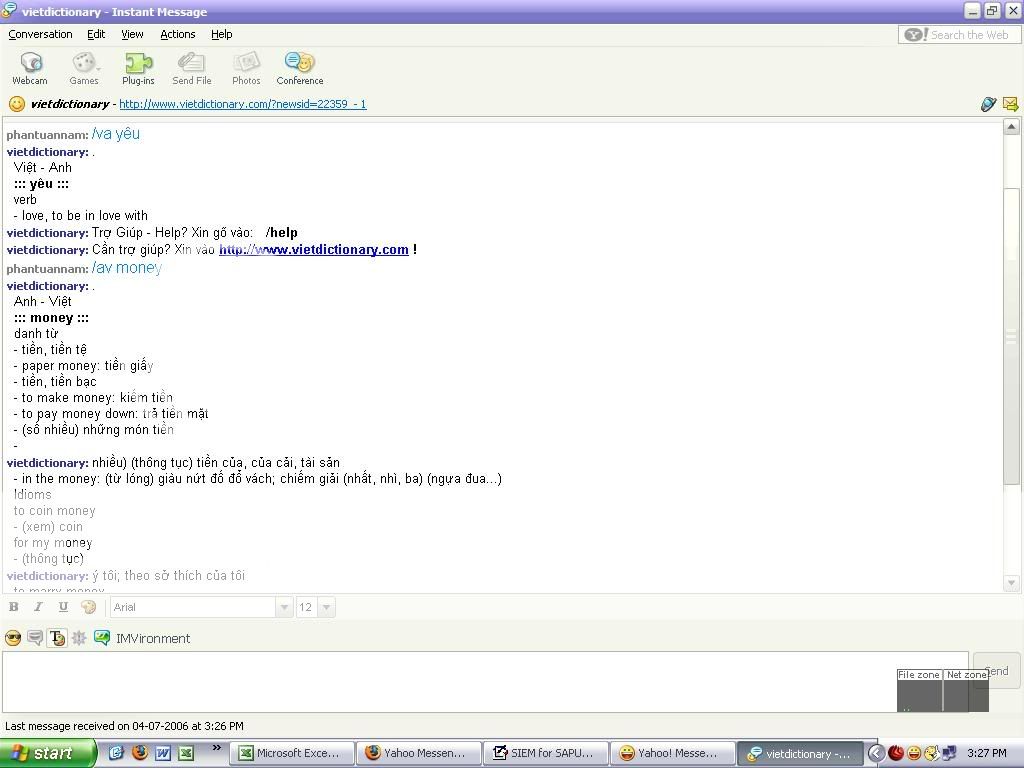1024x768 pixels.
Task: Open the Webcam tool
Action: pyautogui.click(x=30, y=68)
